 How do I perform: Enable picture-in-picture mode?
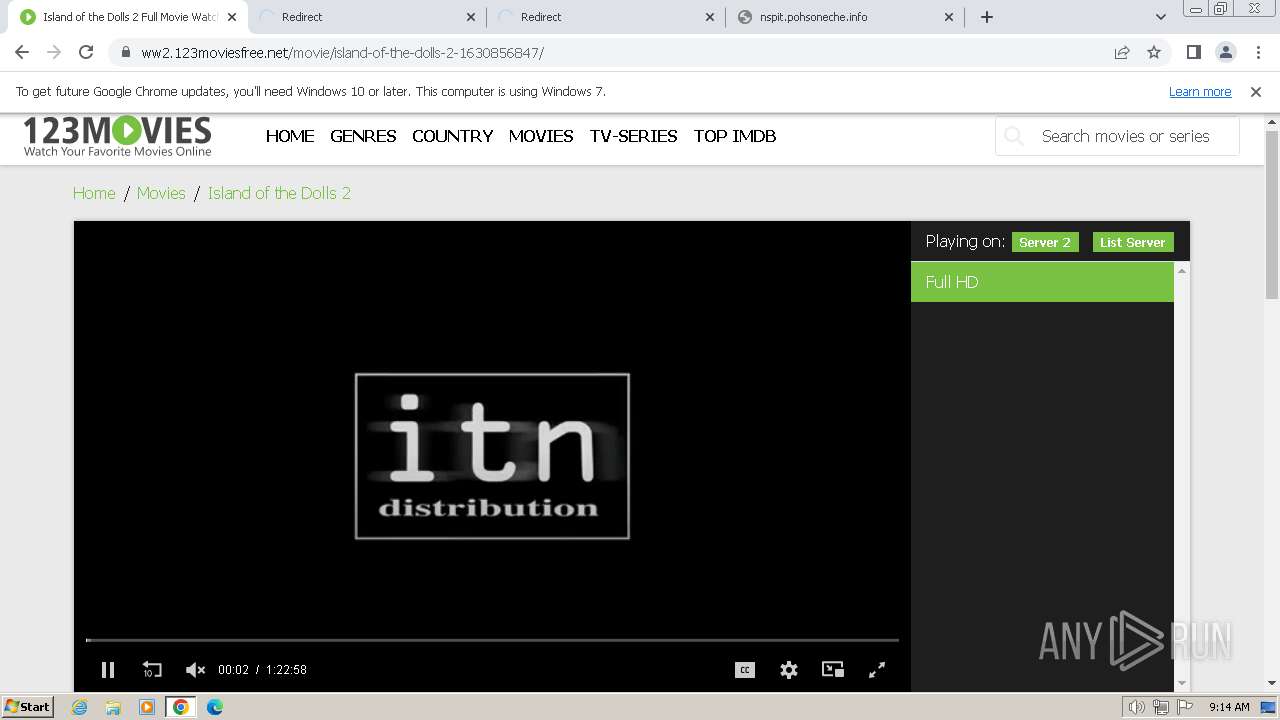833,670
